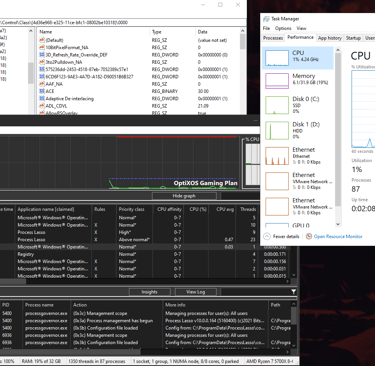The width and height of the screenshot is (375, 366).
Task: Select the Memory graph thumbnail
Action: (277, 81)
